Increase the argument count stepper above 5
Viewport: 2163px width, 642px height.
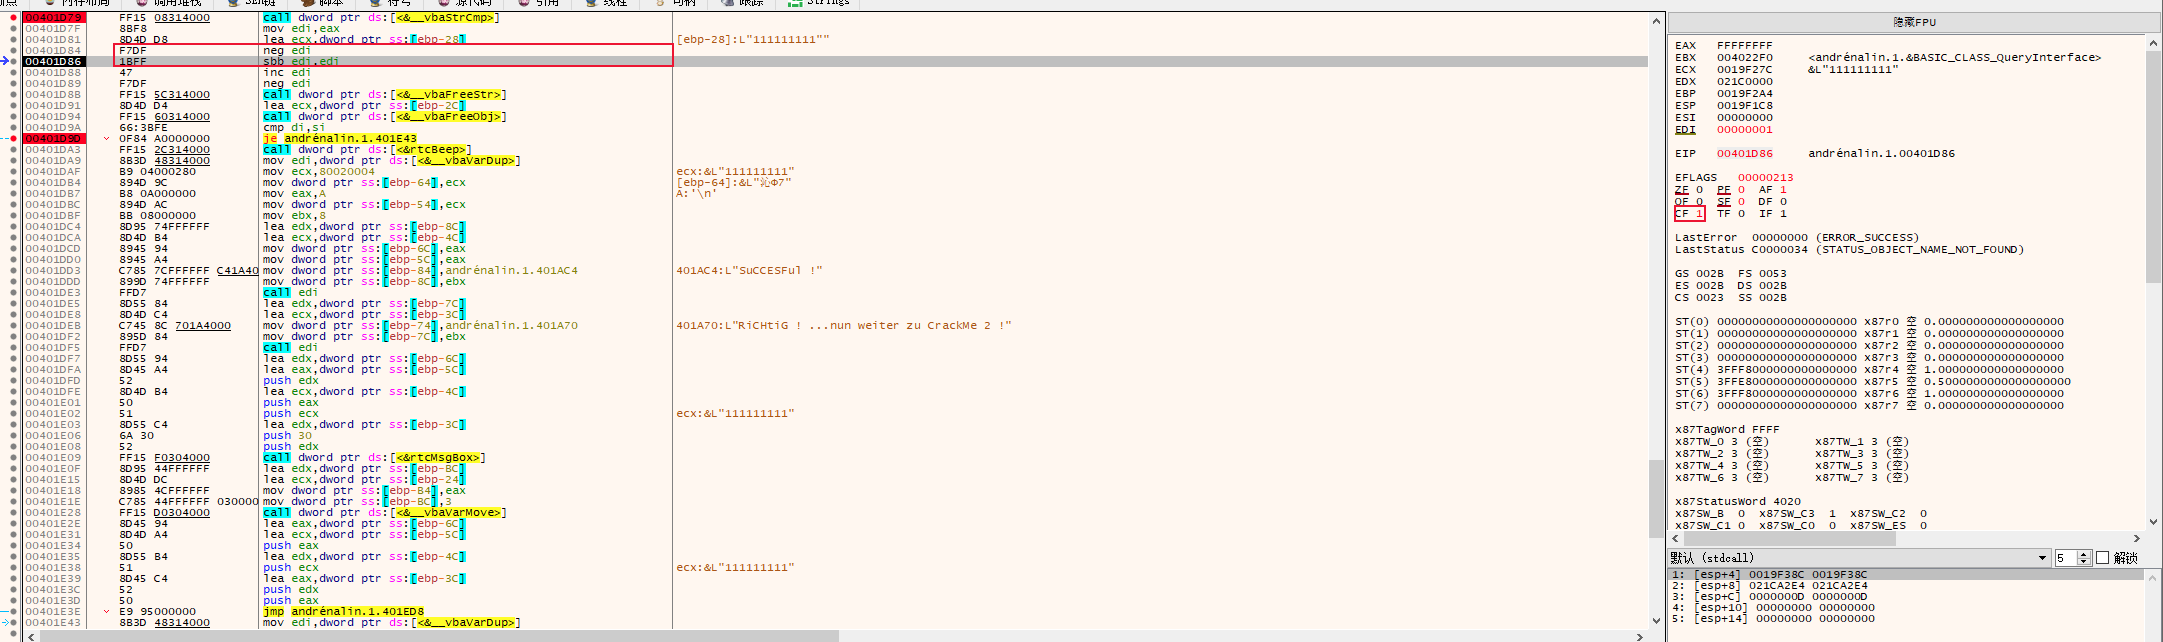pos(2084,554)
